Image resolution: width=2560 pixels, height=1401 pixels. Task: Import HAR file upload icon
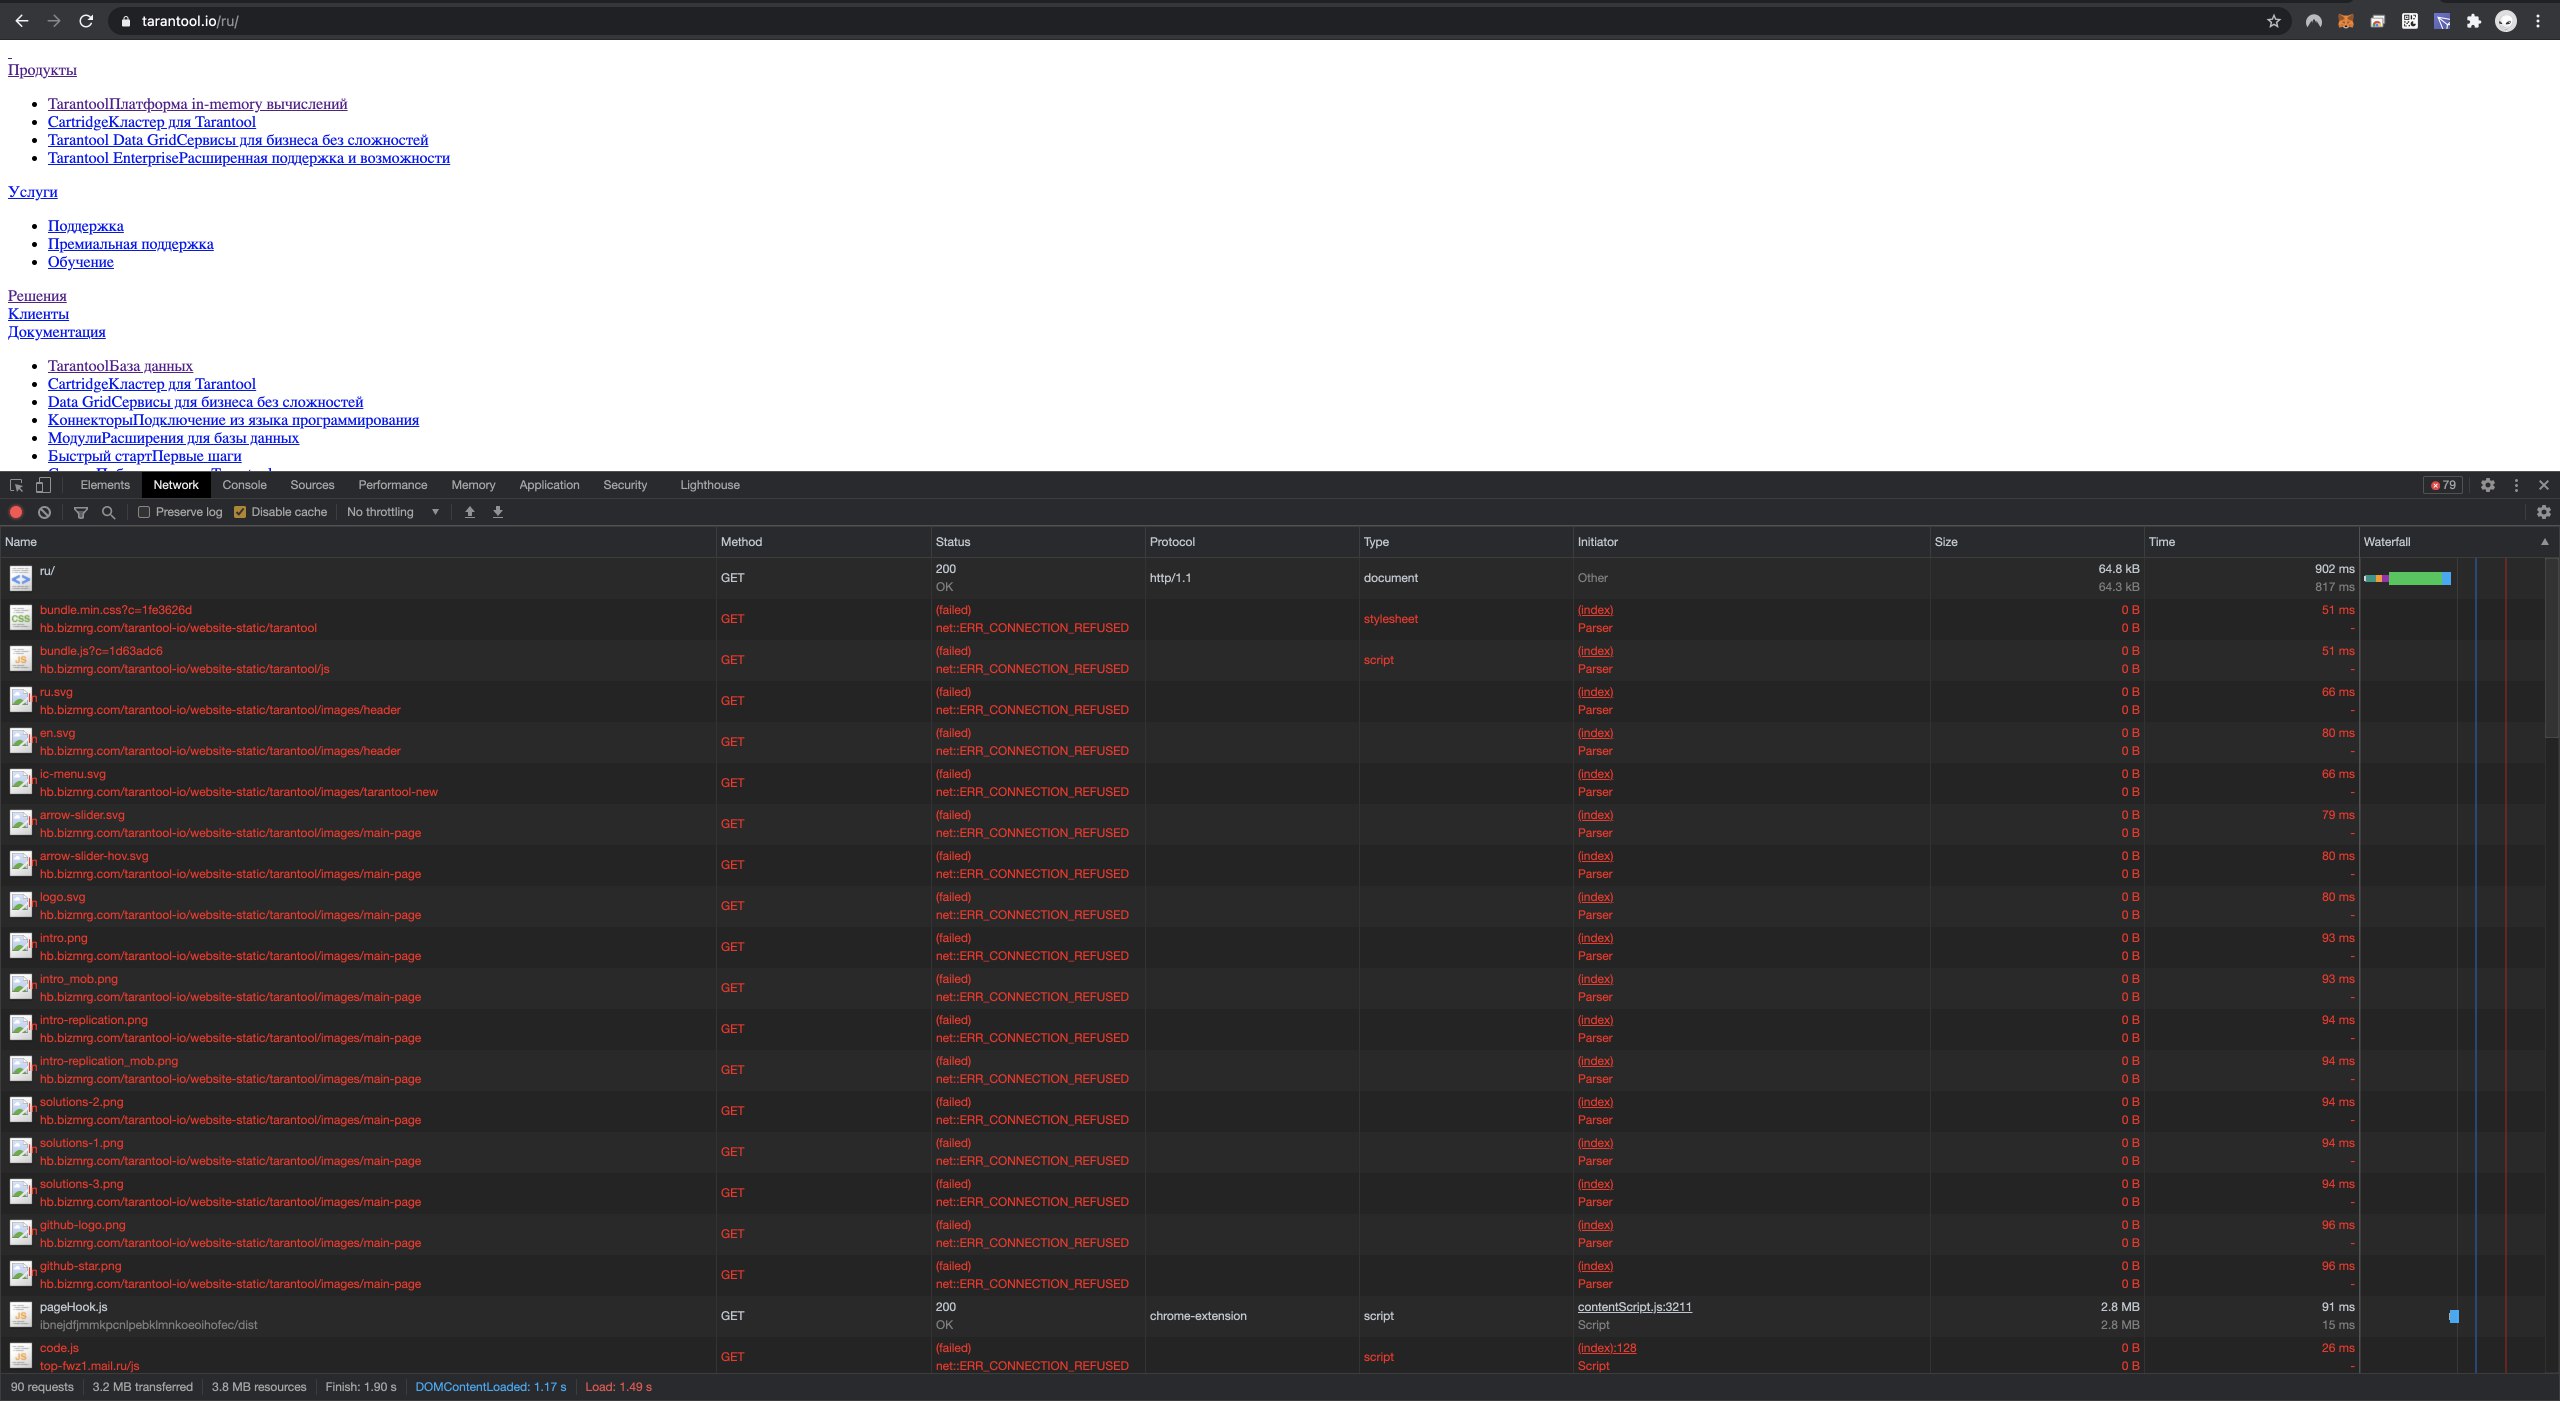(470, 512)
